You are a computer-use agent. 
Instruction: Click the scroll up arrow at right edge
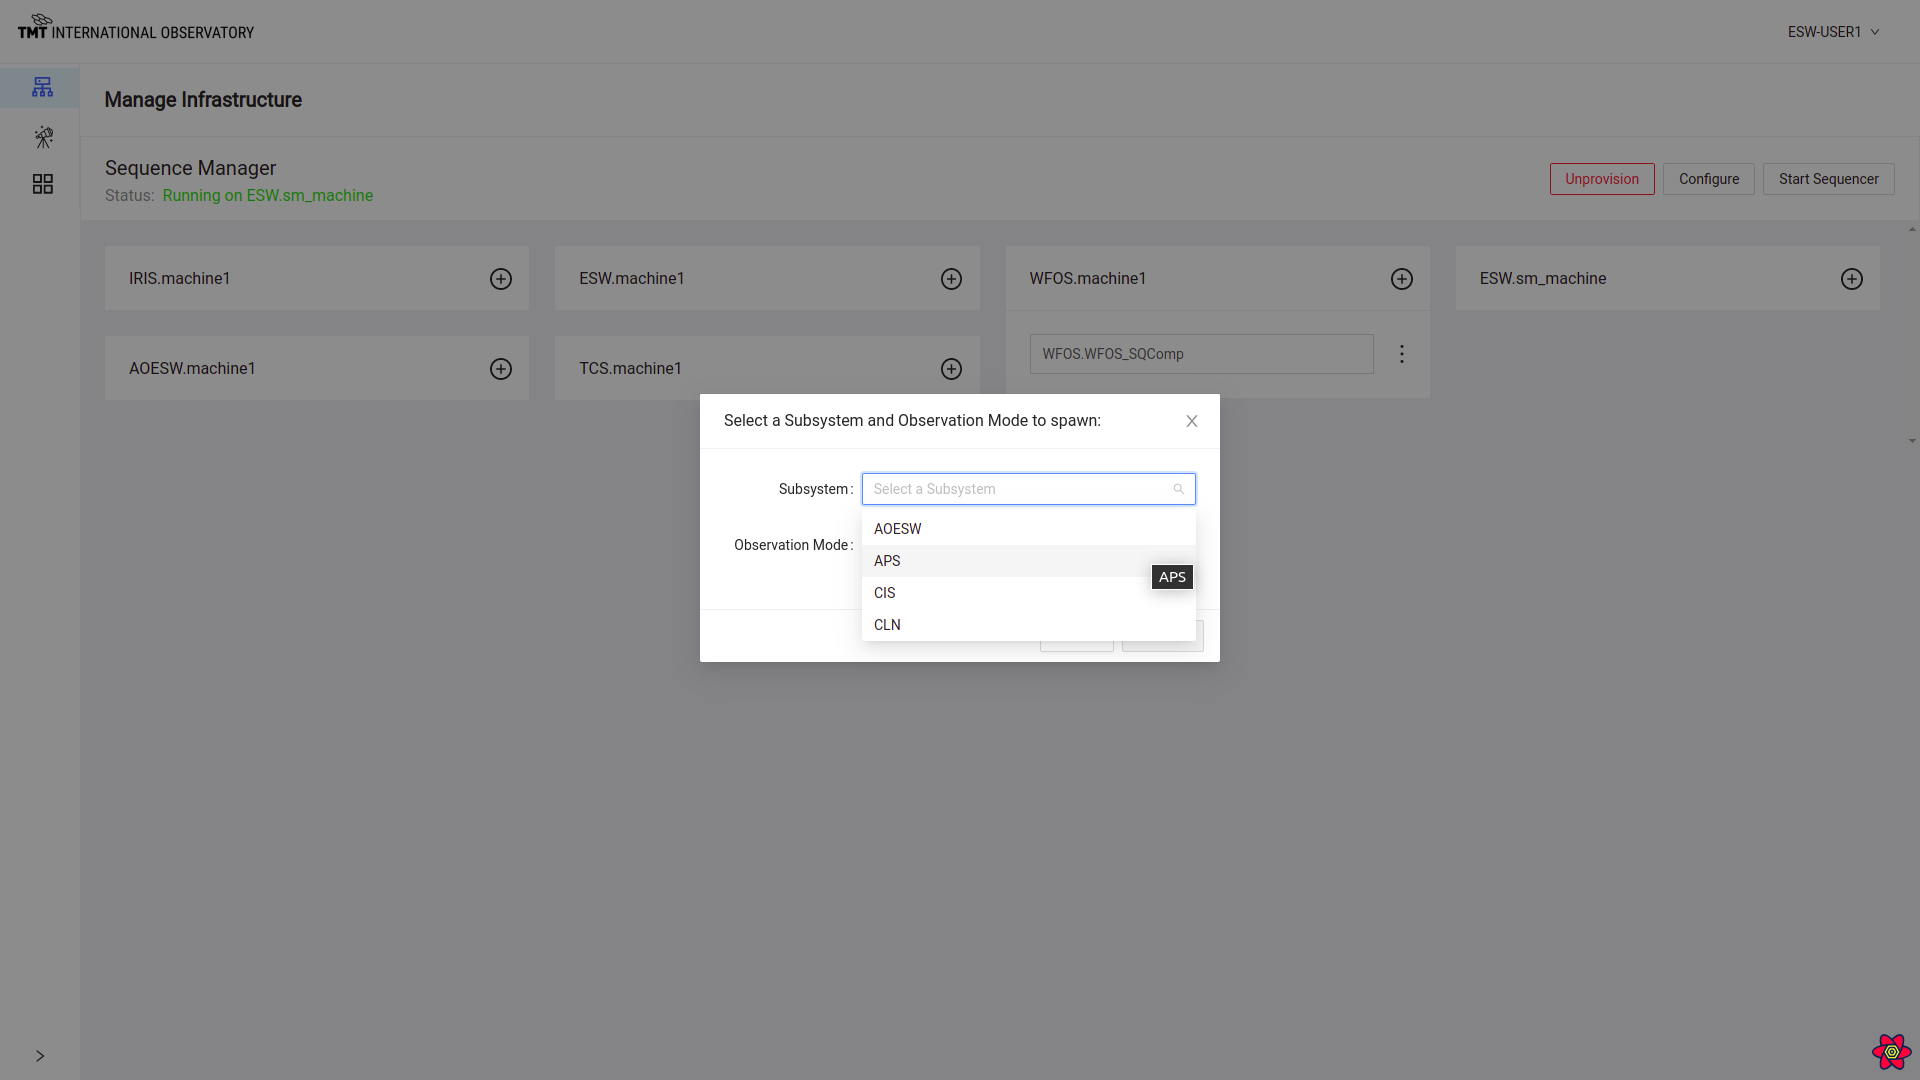coord(1912,230)
